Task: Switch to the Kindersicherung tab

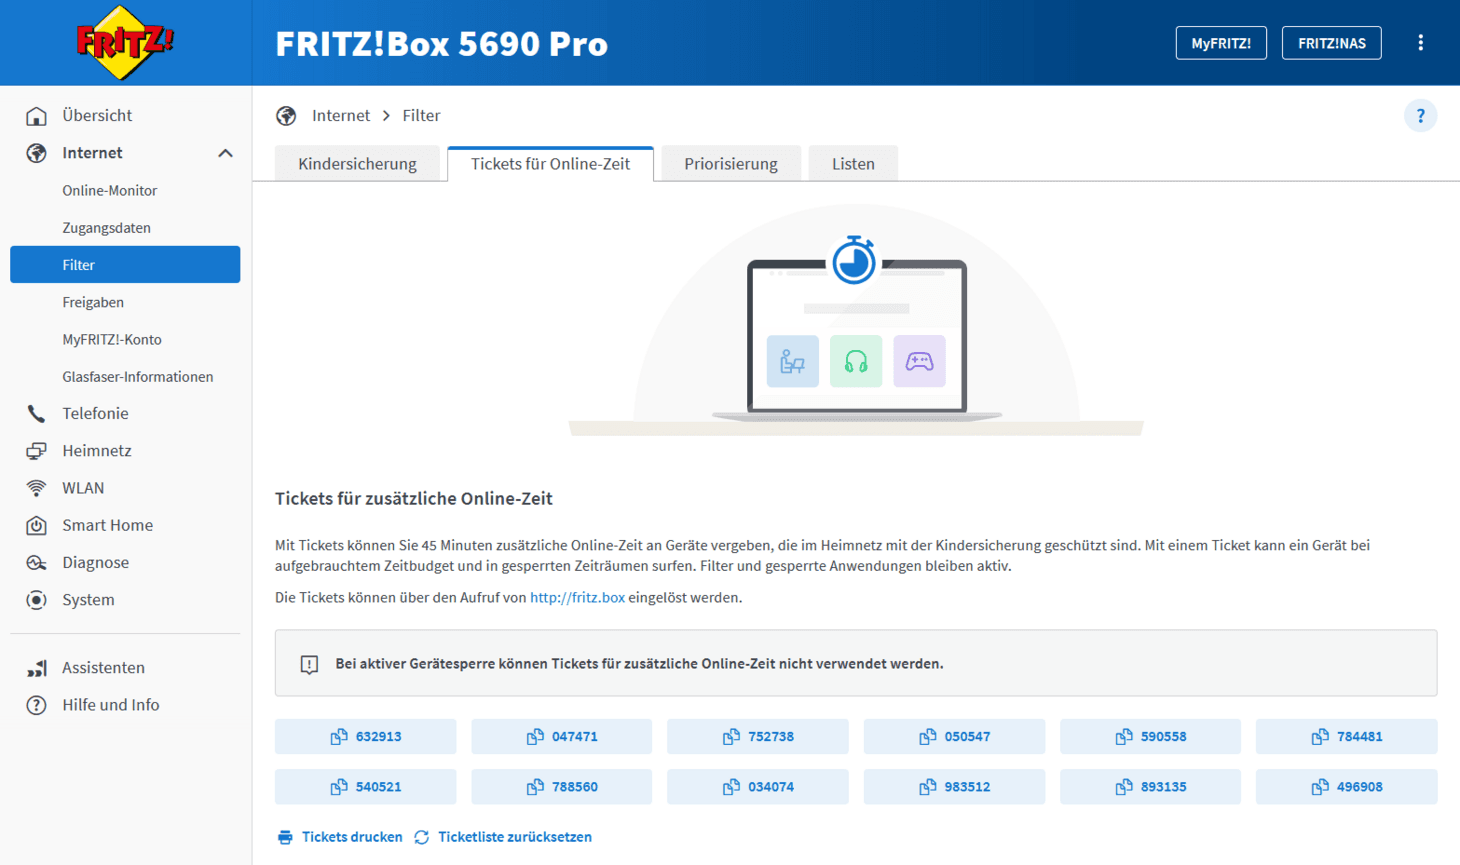Action: (357, 164)
